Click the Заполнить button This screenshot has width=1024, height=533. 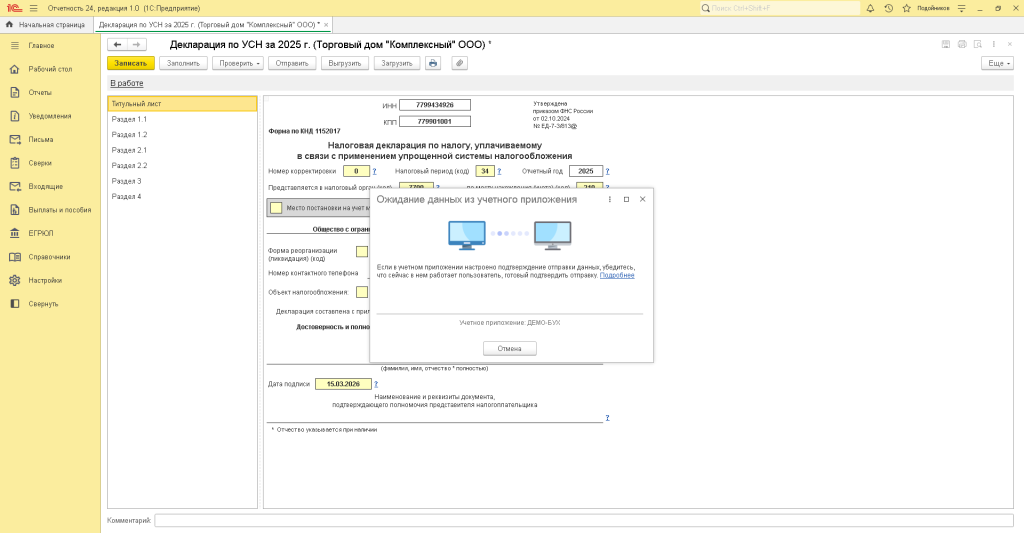[184, 63]
